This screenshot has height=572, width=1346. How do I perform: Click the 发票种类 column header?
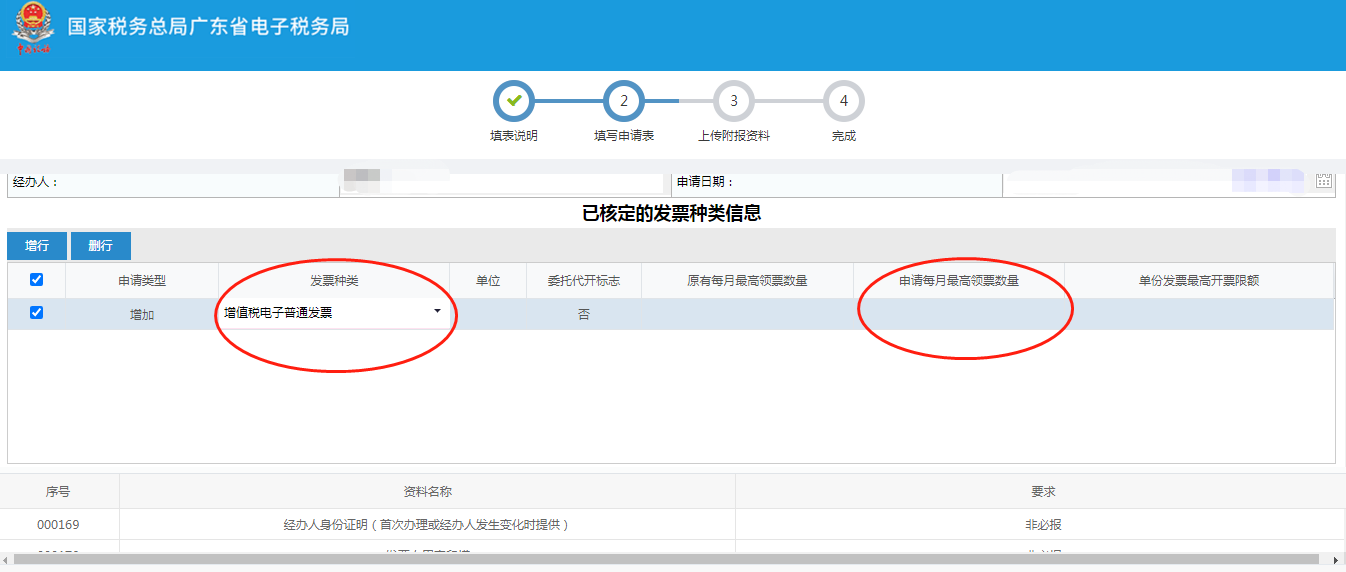click(334, 281)
